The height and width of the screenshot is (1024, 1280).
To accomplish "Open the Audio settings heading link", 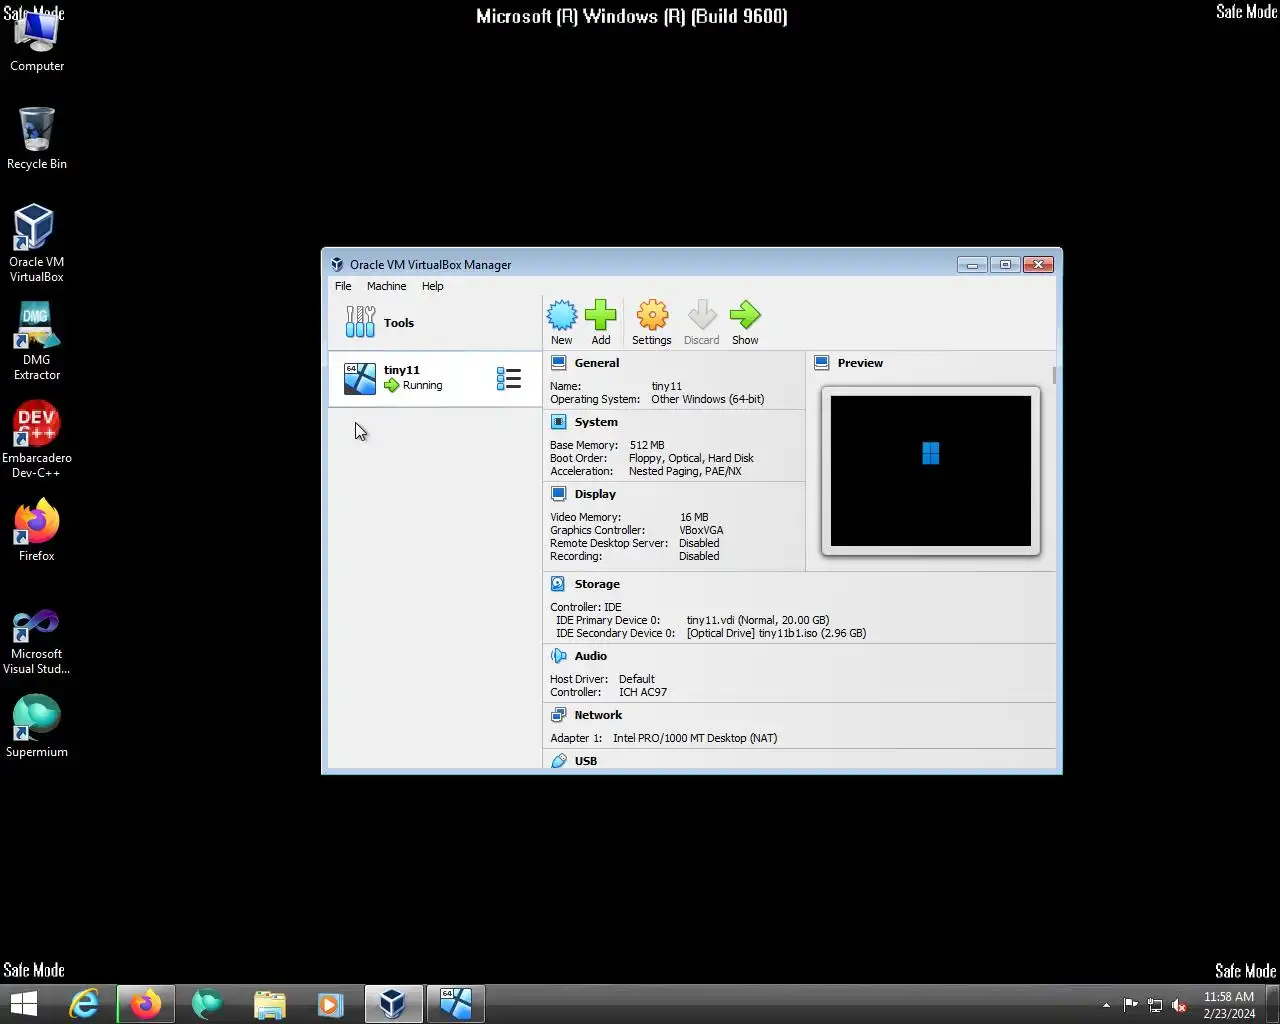I will (x=591, y=656).
